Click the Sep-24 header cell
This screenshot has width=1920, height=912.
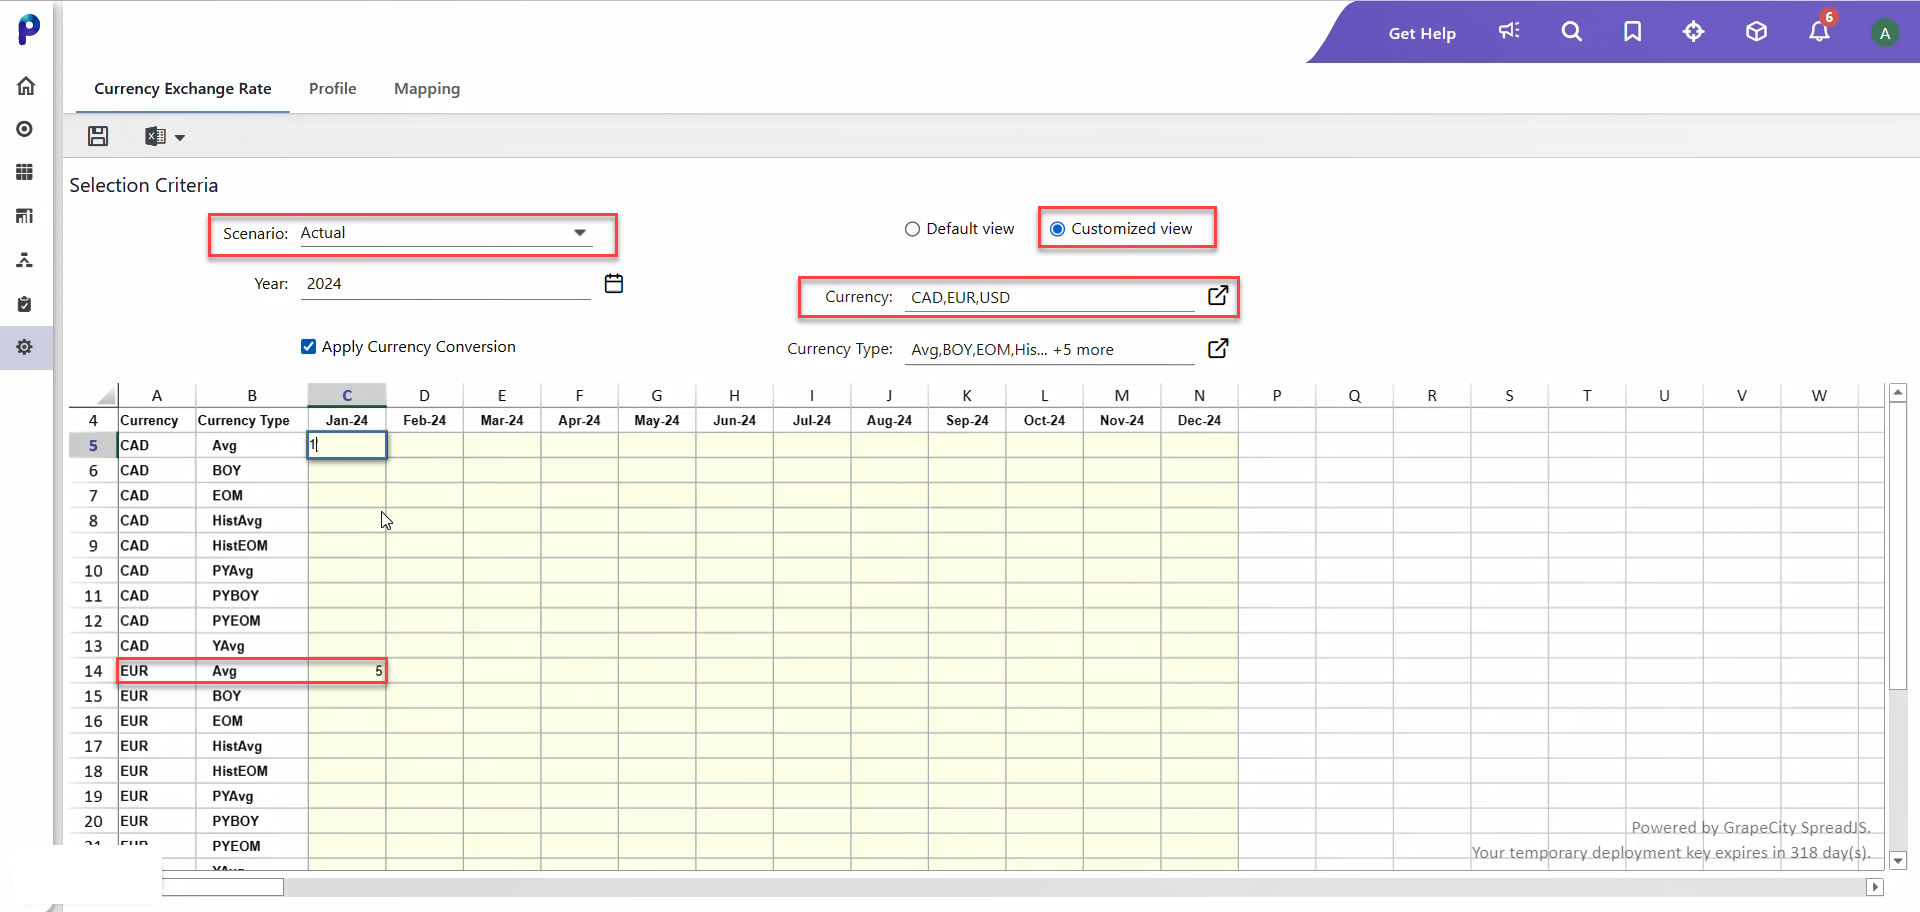967,420
